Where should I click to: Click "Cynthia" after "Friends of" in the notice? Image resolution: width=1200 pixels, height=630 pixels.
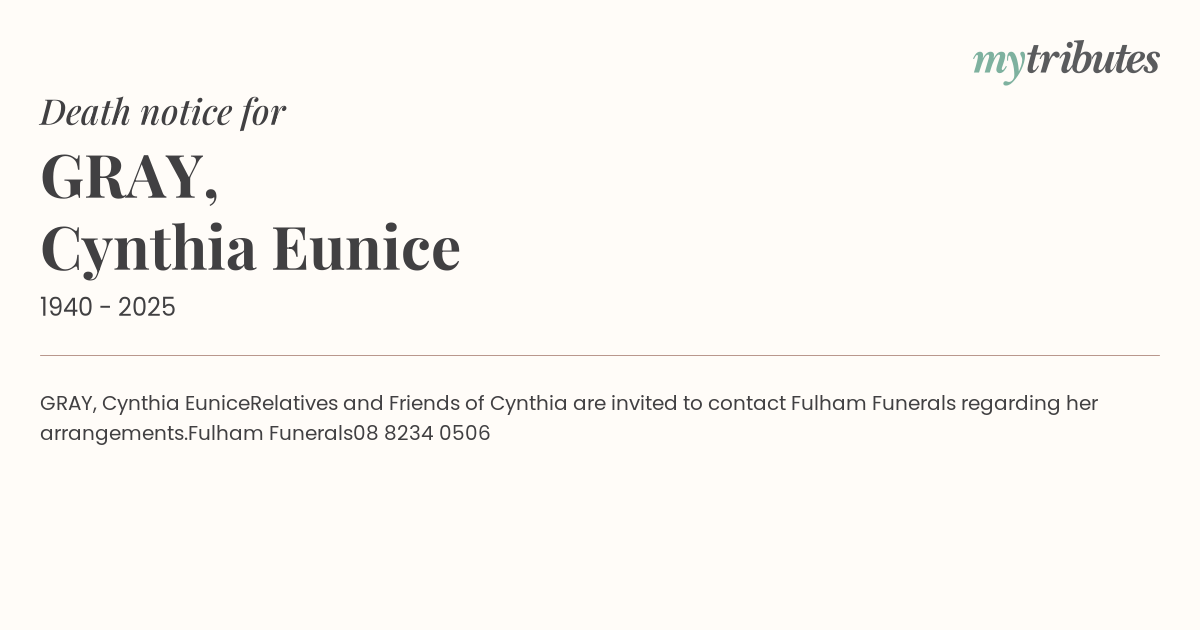(x=528, y=404)
